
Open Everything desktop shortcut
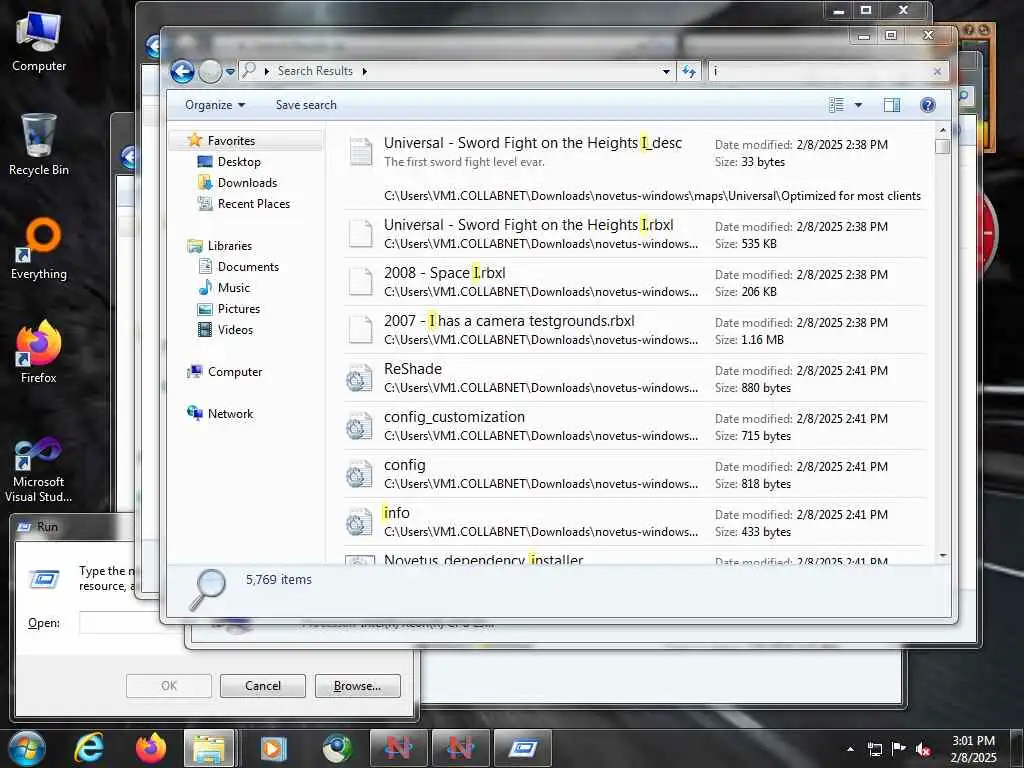coord(39,249)
